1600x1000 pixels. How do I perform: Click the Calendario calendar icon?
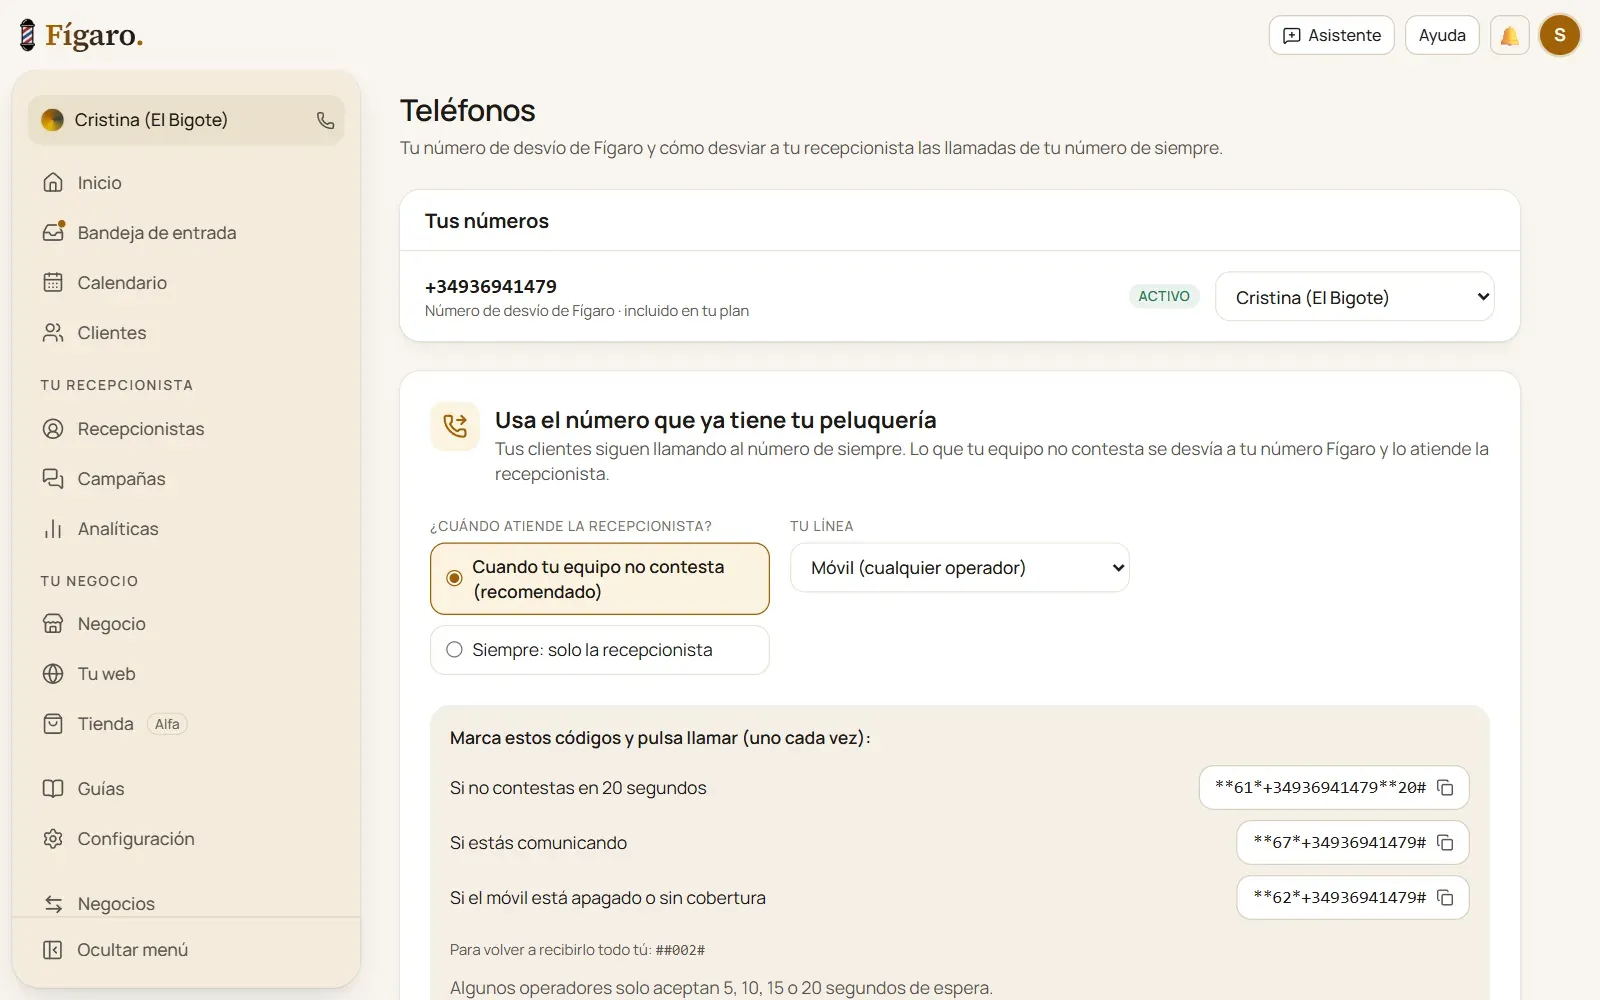53,283
